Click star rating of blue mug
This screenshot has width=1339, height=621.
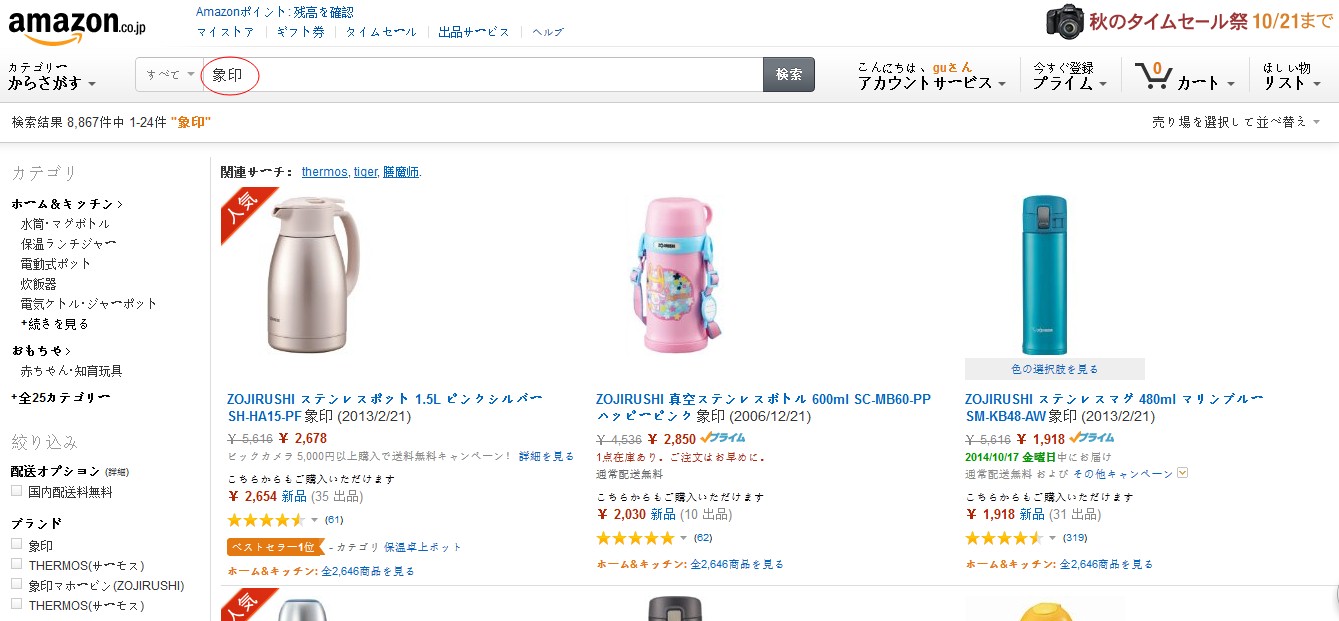click(1004, 538)
